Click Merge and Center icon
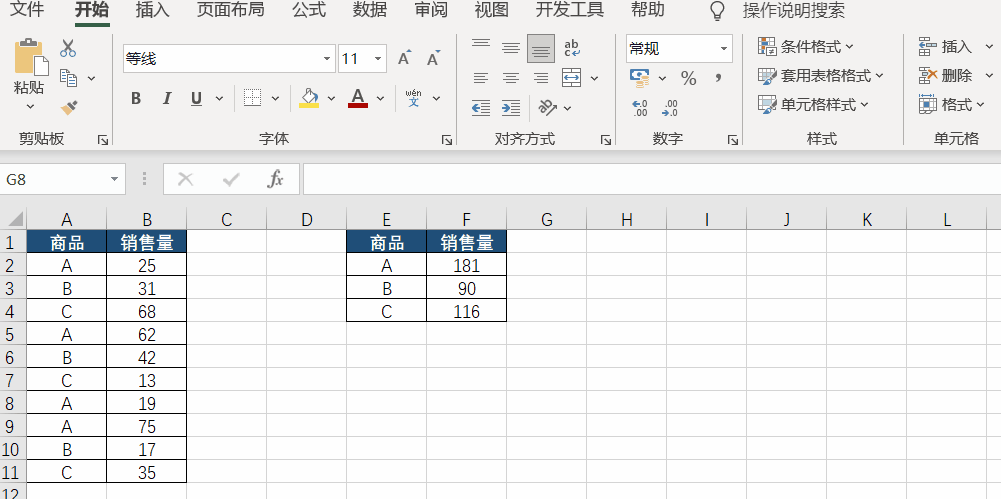 coord(571,78)
